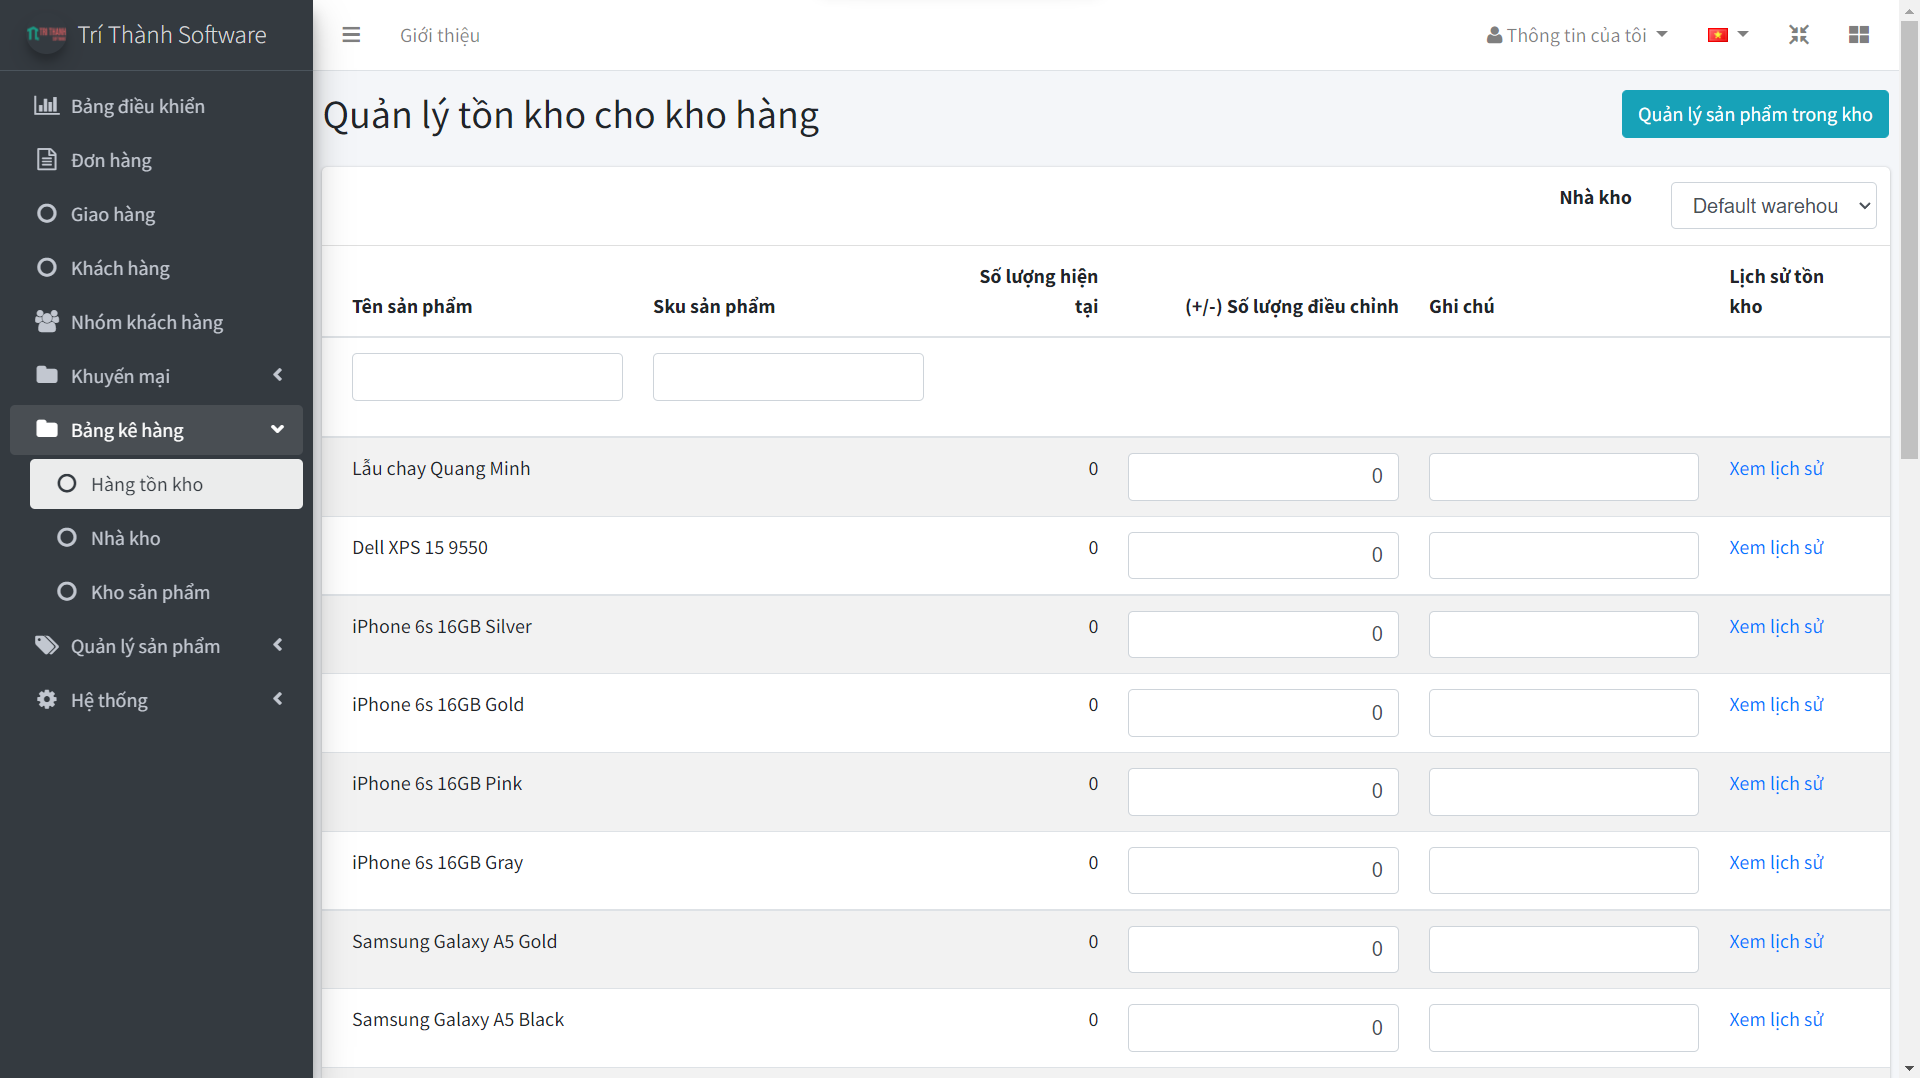This screenshot has height=1078, width=1920.
Task: Expand the Thông tin của tôi menu
Action: (x=1577, y=35)
